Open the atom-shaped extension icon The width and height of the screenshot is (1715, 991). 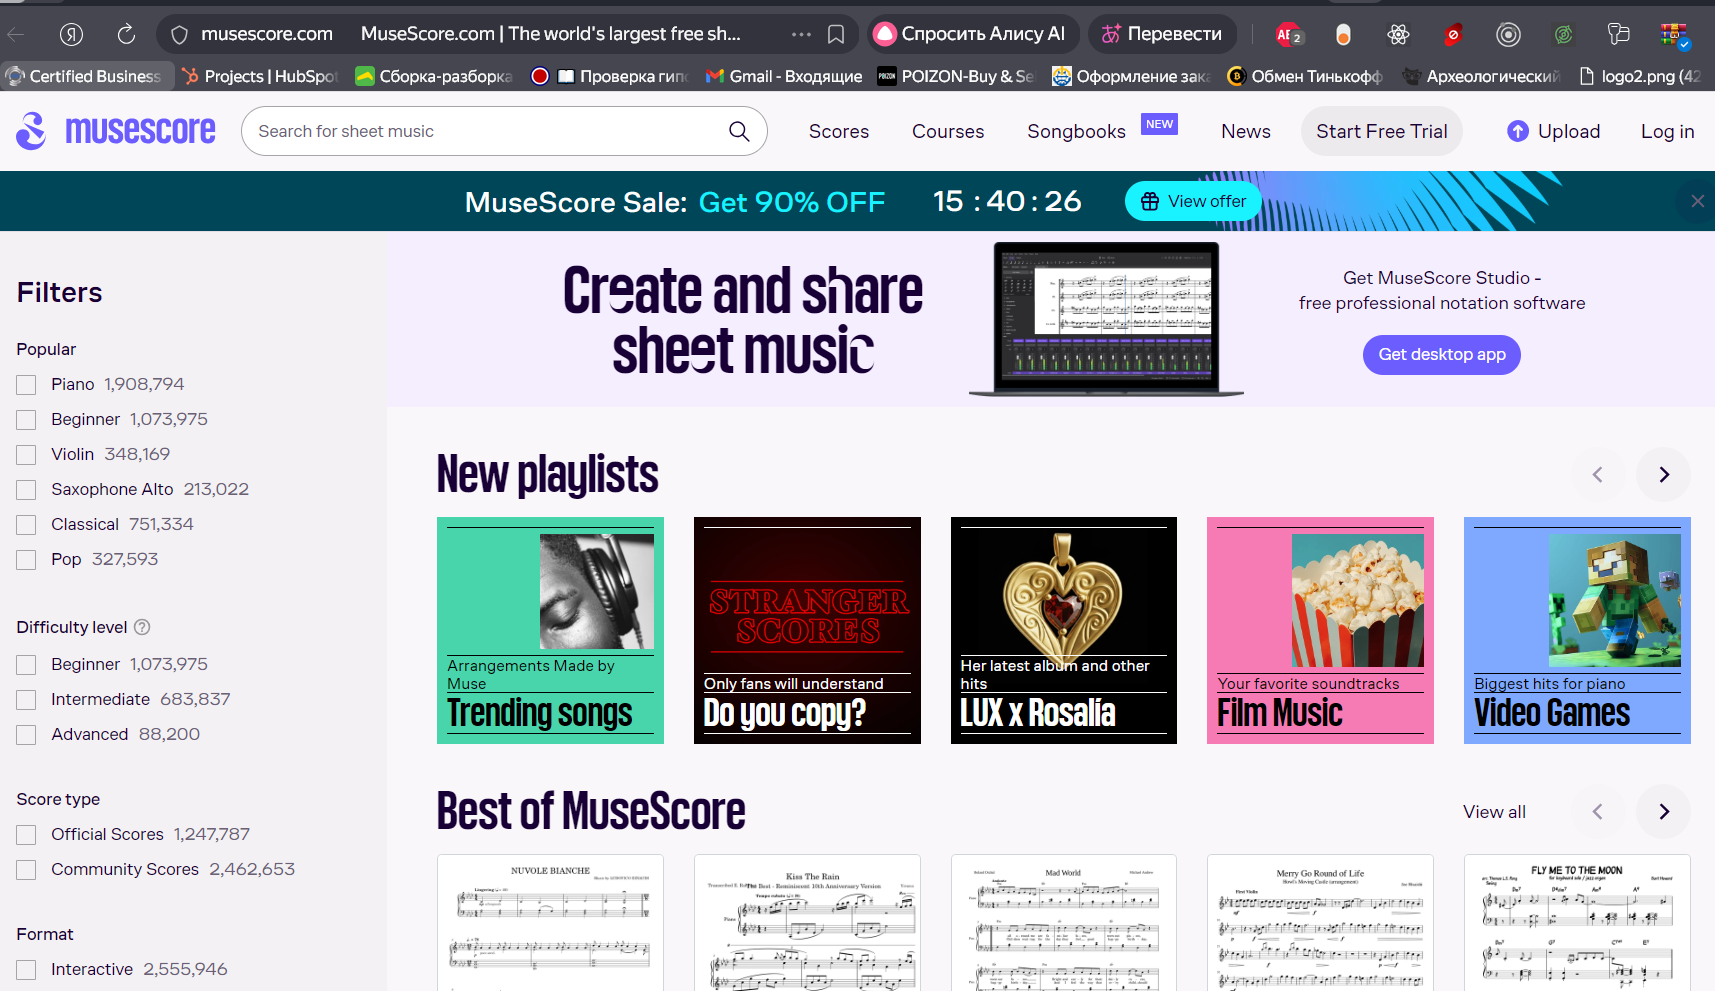coord(1398,35)
